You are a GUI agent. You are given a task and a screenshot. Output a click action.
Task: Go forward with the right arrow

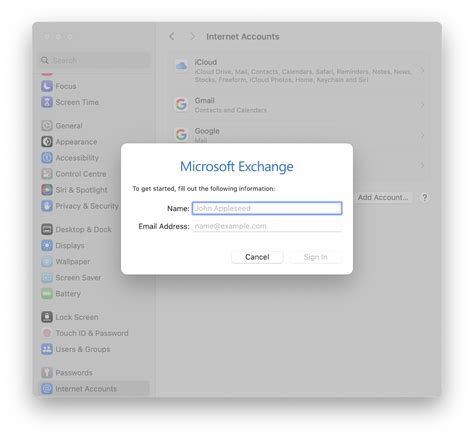click(192, 36)
